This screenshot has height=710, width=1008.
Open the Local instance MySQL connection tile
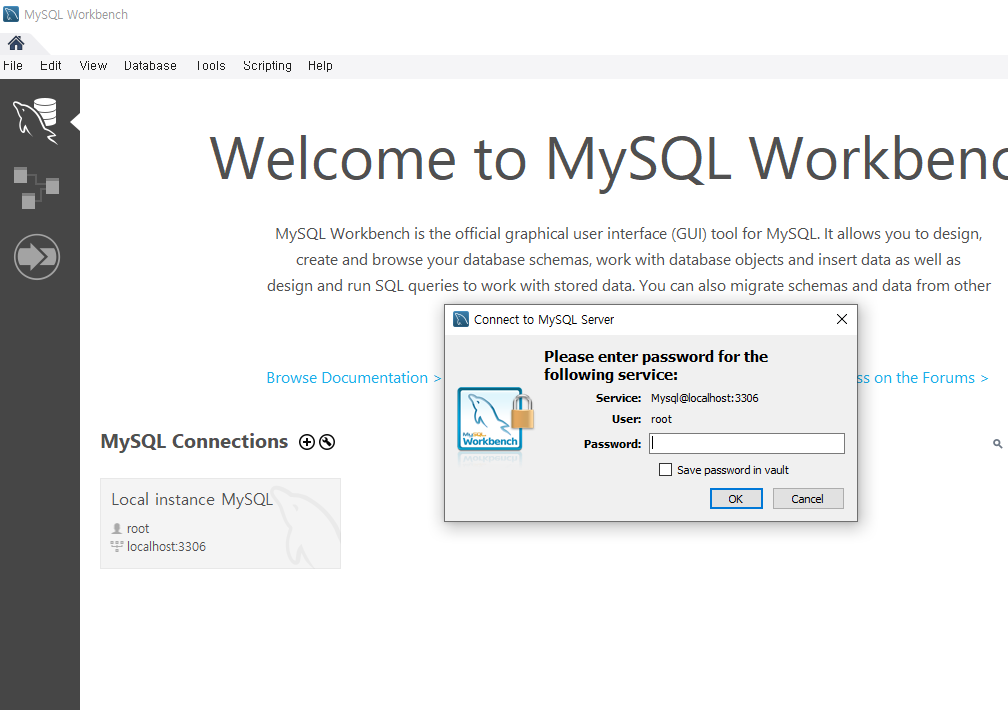220,523
